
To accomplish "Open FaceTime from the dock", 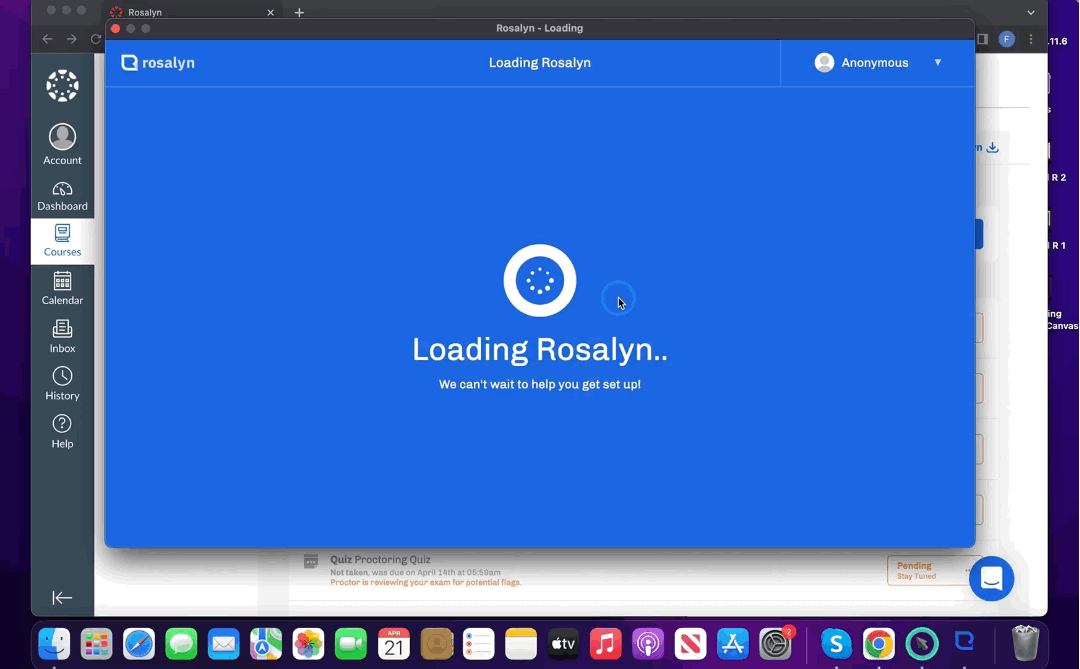I will [351, 644].
